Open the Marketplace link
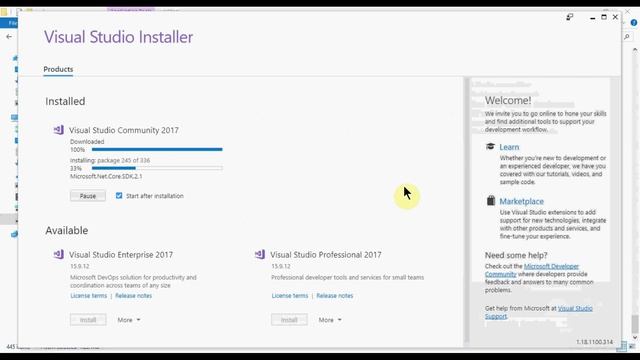The image size is (640, 360). click(x=521, y=201)
